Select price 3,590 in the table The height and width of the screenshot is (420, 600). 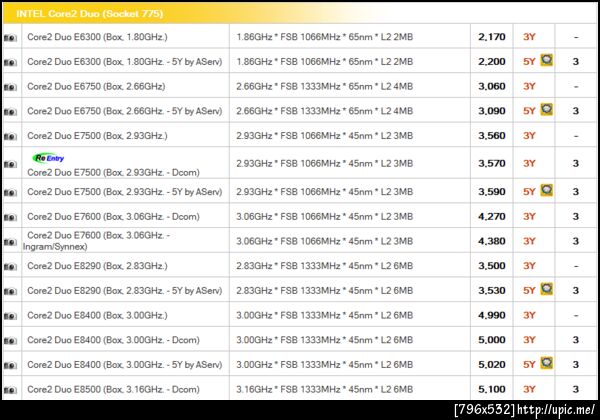pyautogui.click(x=492, y=192)
